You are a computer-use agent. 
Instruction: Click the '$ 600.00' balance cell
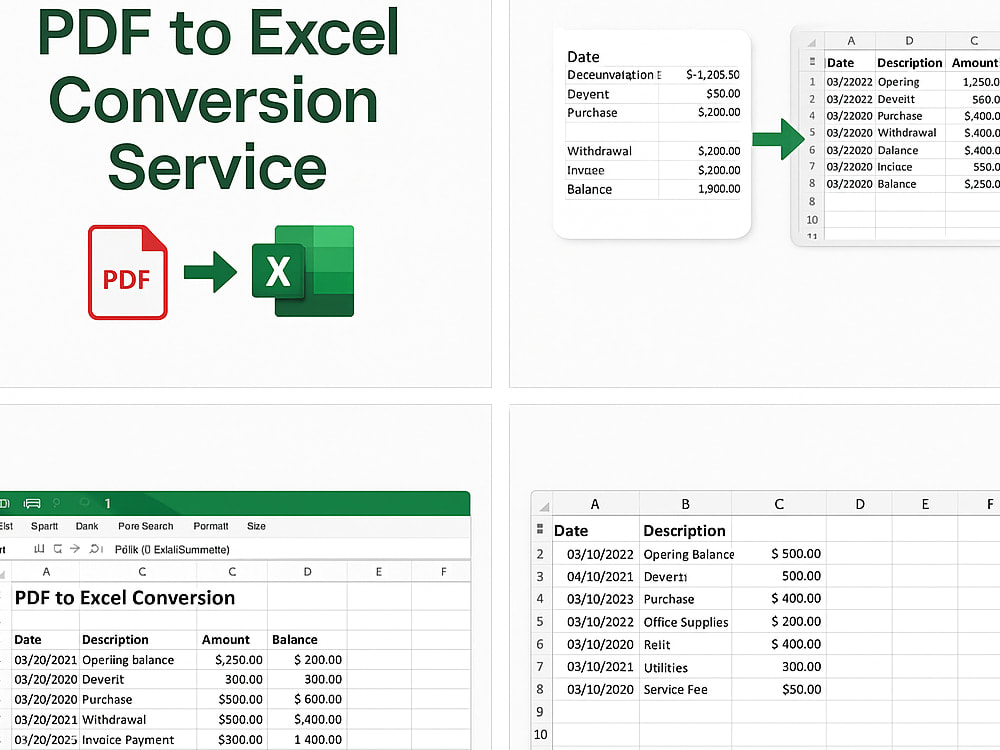[x=318, y=700]
